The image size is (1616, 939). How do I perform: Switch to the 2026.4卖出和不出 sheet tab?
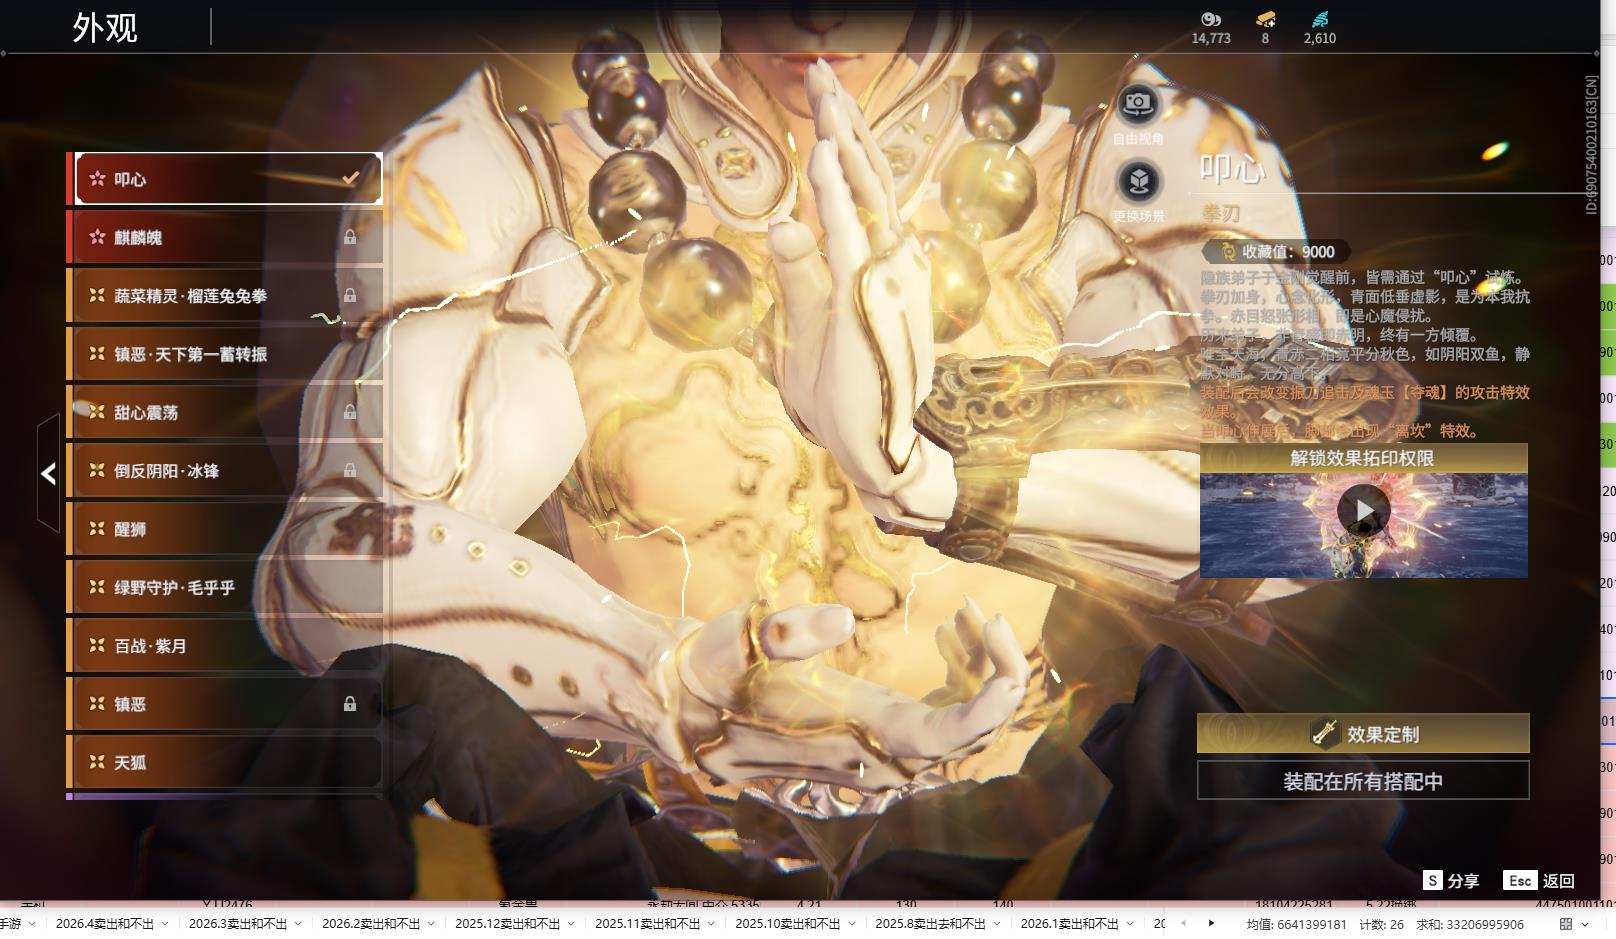pos(105,924)
